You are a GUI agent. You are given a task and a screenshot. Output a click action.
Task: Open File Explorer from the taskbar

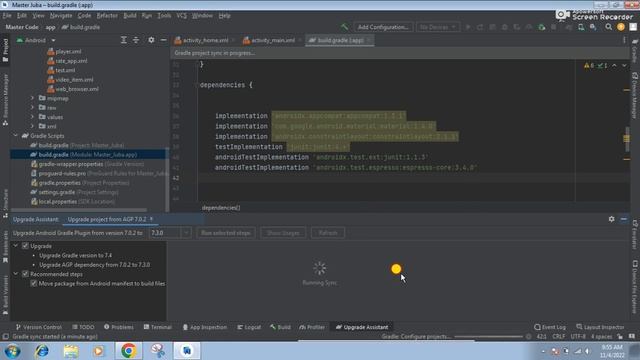[71, 351]
